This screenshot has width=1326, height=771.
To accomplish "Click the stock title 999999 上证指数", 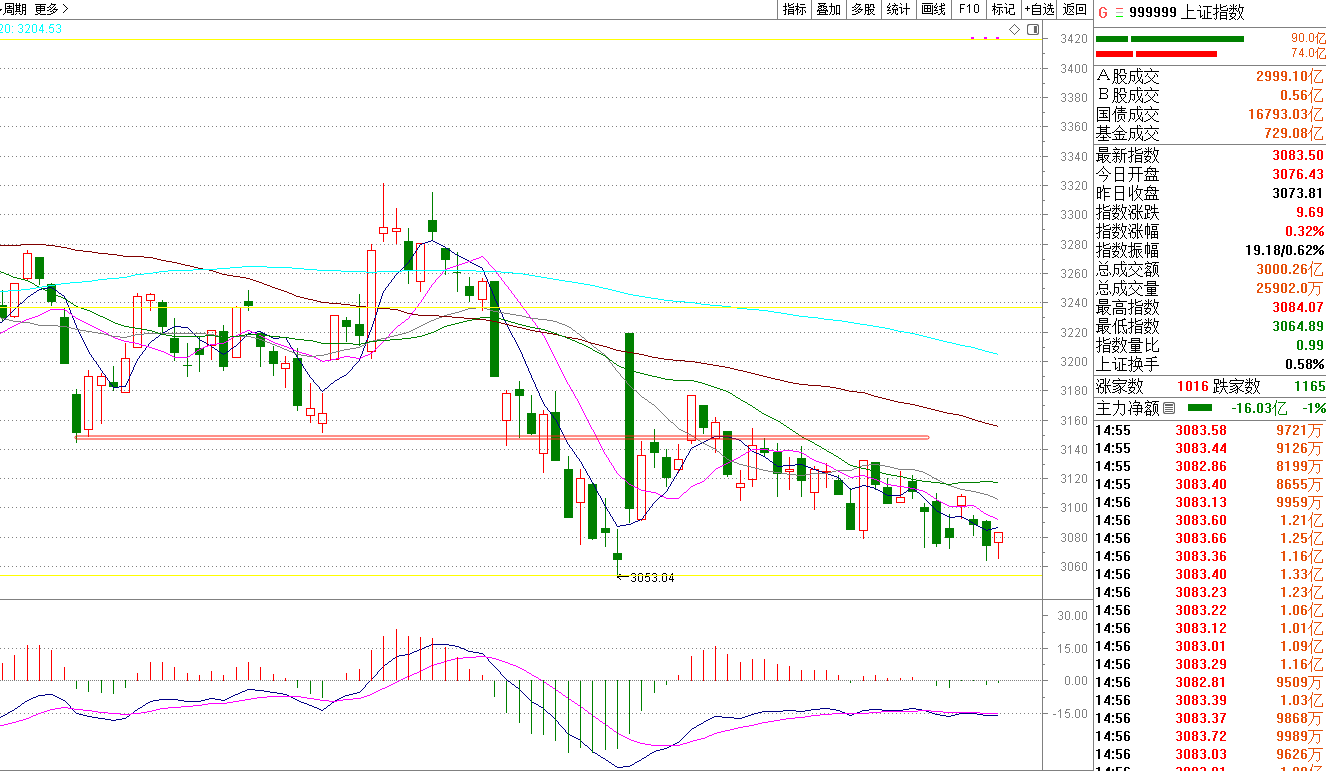I will coord(1187,13).
